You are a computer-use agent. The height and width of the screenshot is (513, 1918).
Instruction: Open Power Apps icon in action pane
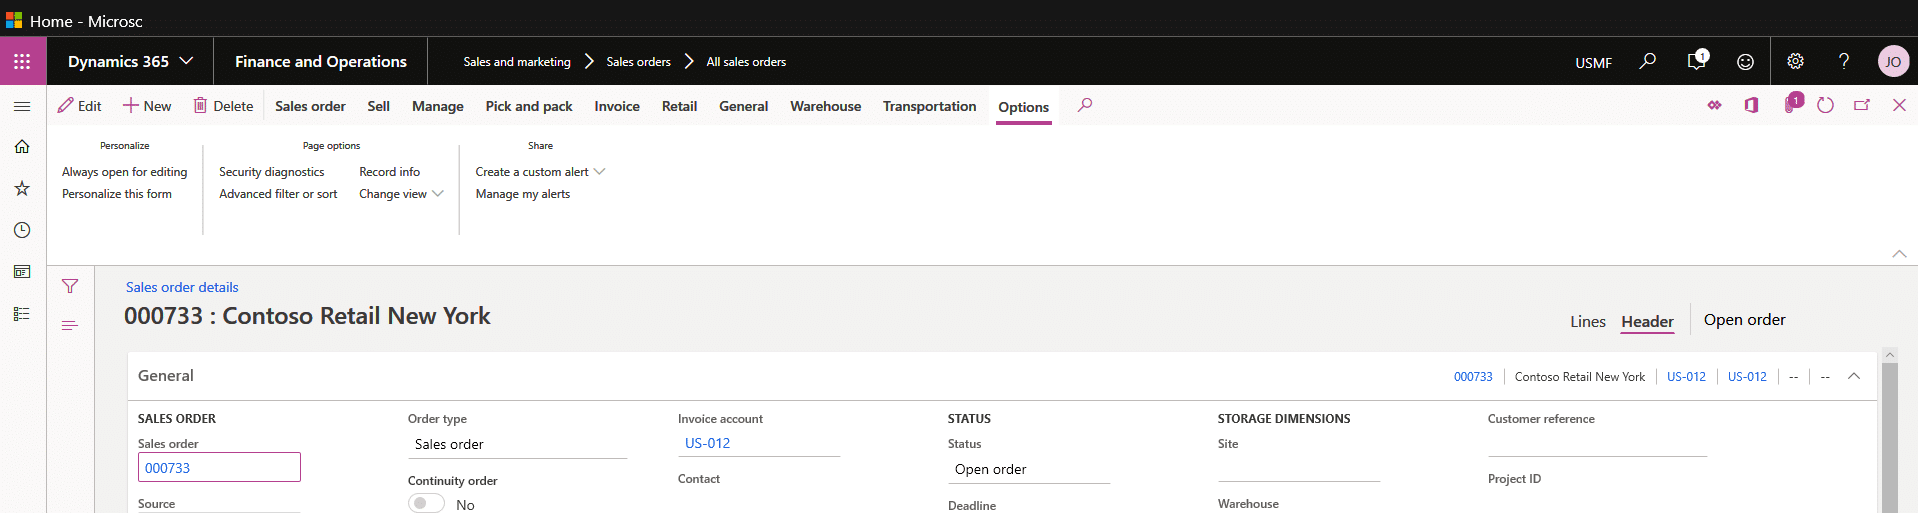click(1715, 105)
